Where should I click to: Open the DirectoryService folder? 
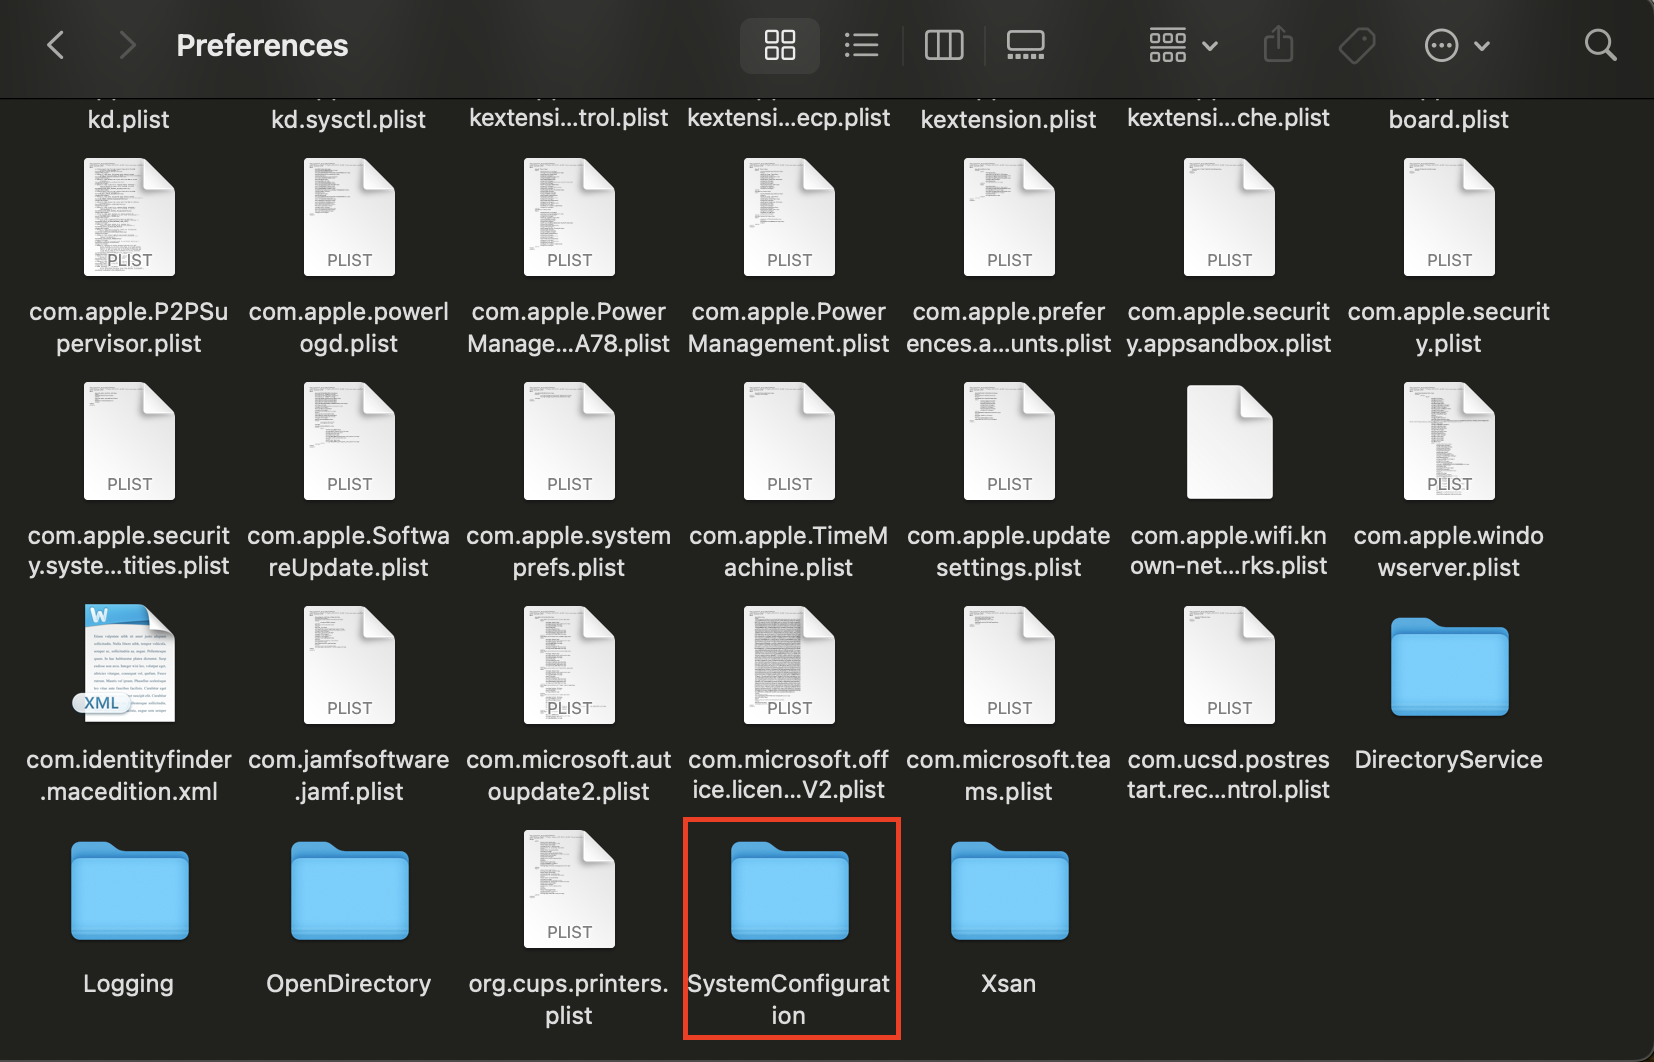[x=1448, y=665]
